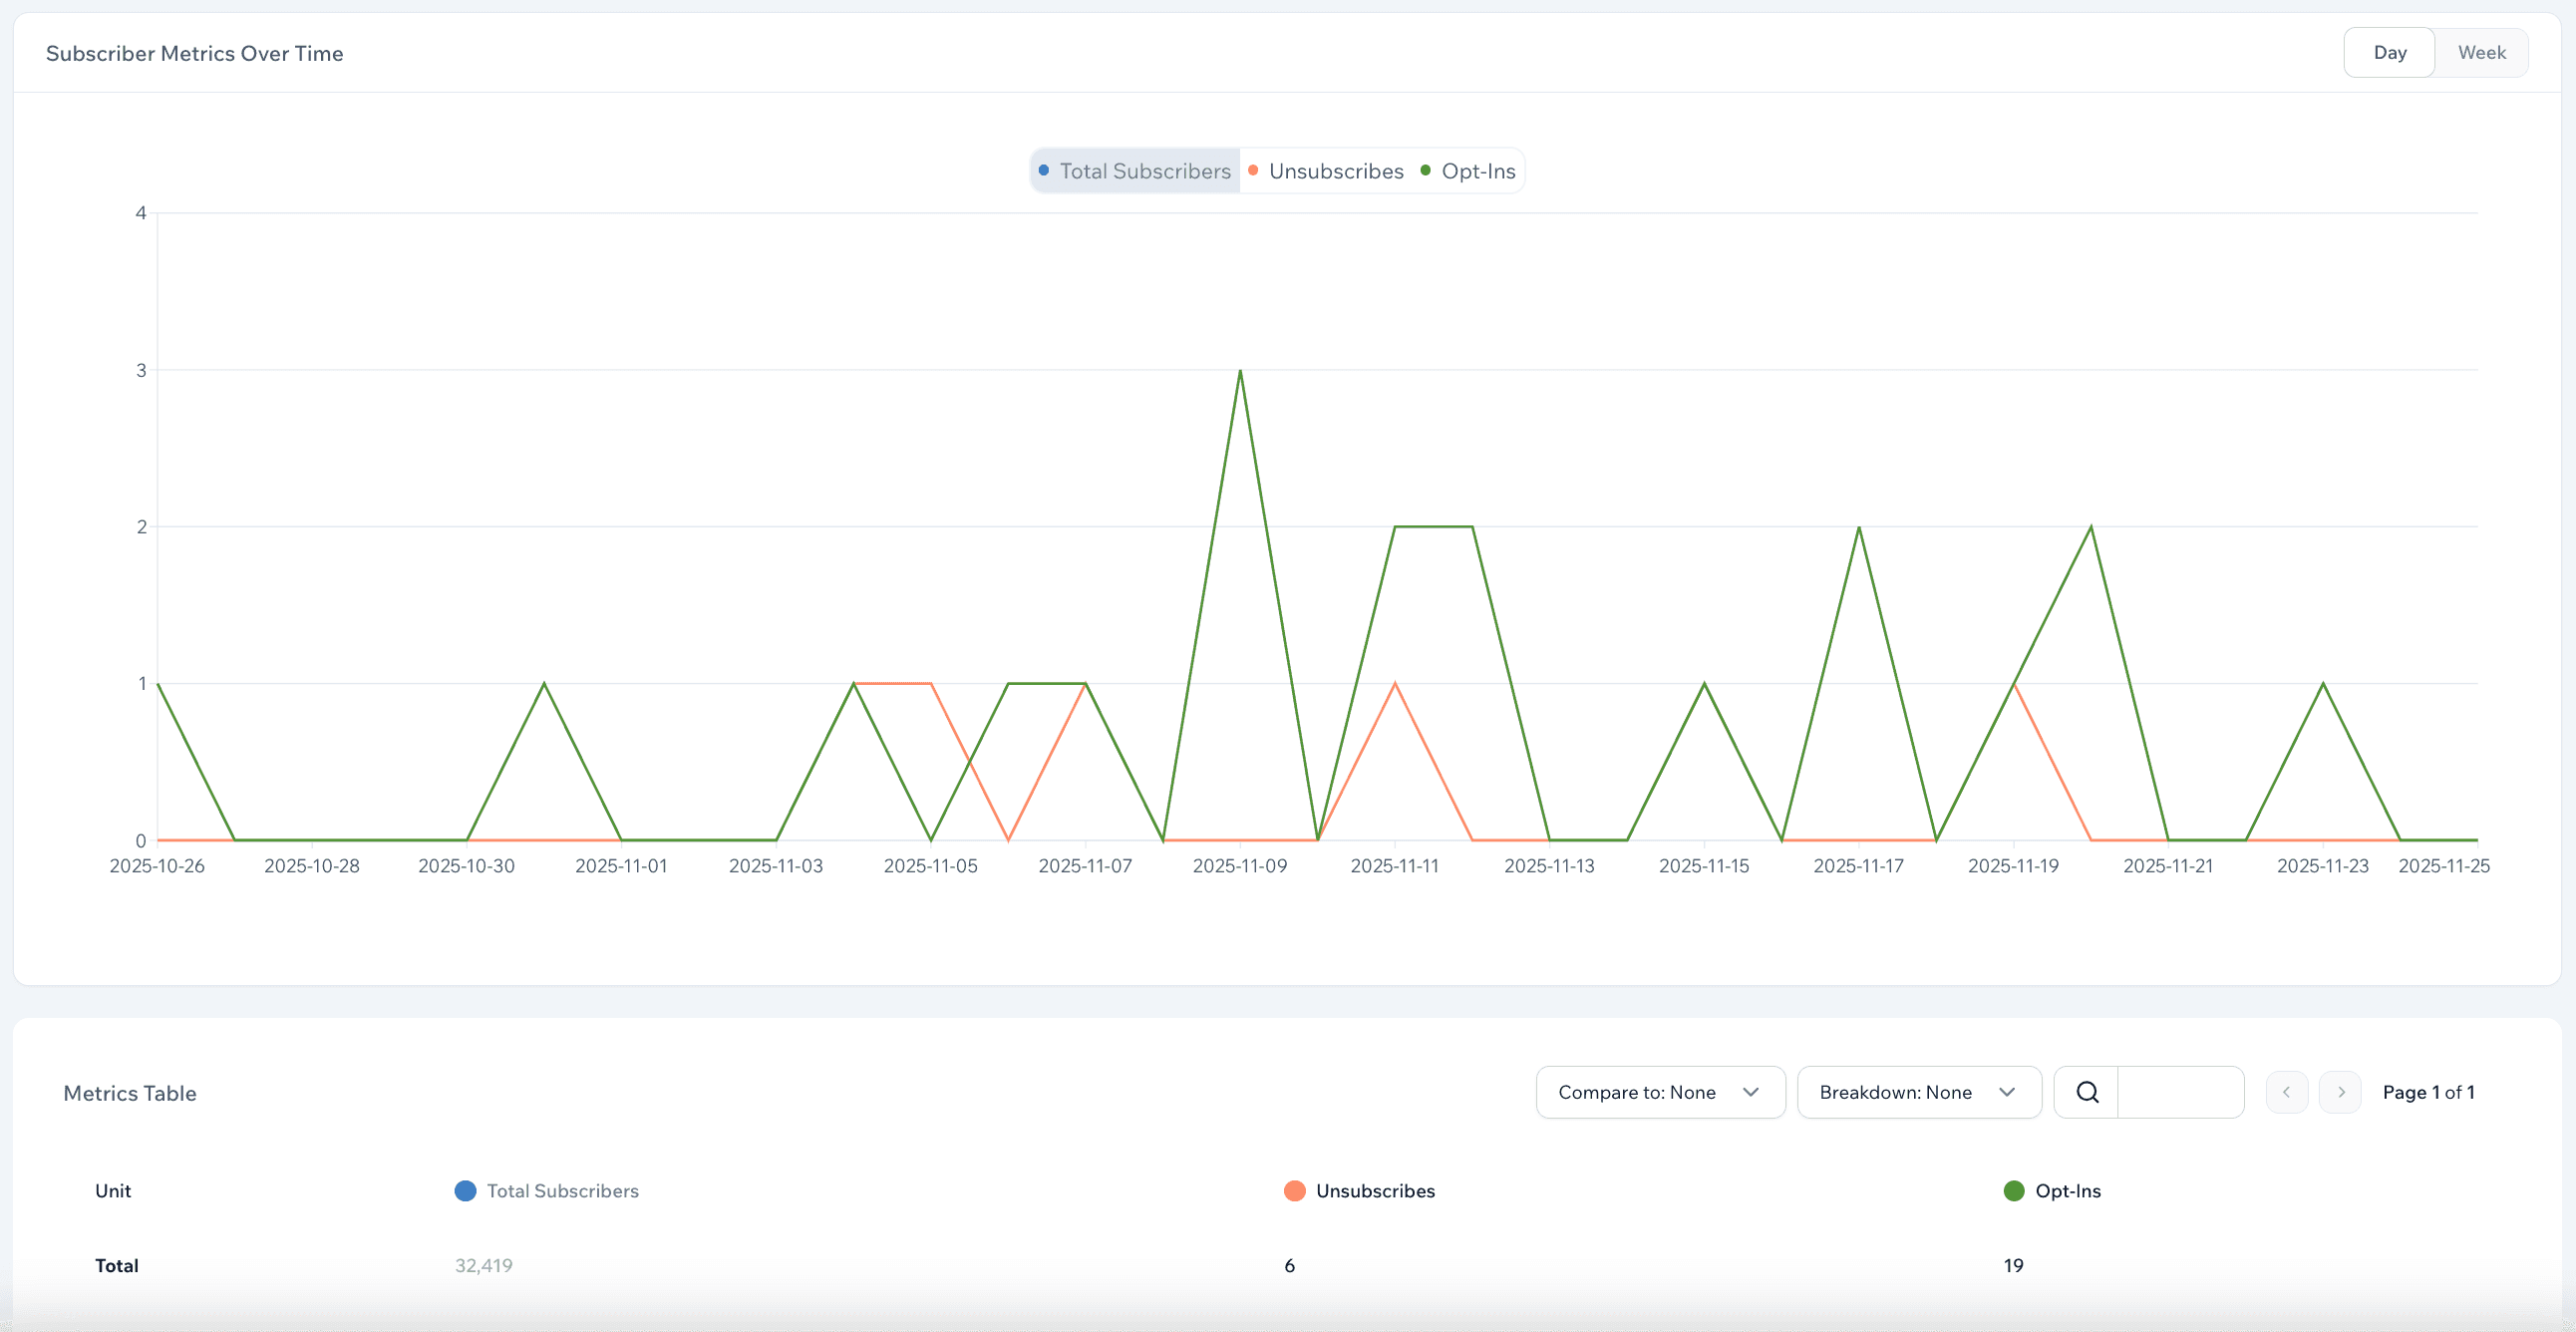Screen dimensions: 2576x1332
Task: Click the orange Unsubscribes dot in the table
Action: 1294,1191
